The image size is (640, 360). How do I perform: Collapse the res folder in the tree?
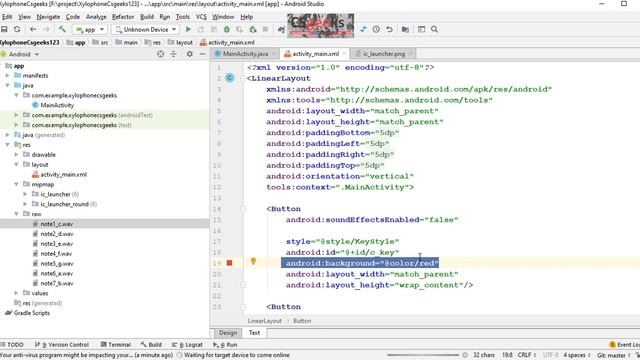click(x=7, y=145)
